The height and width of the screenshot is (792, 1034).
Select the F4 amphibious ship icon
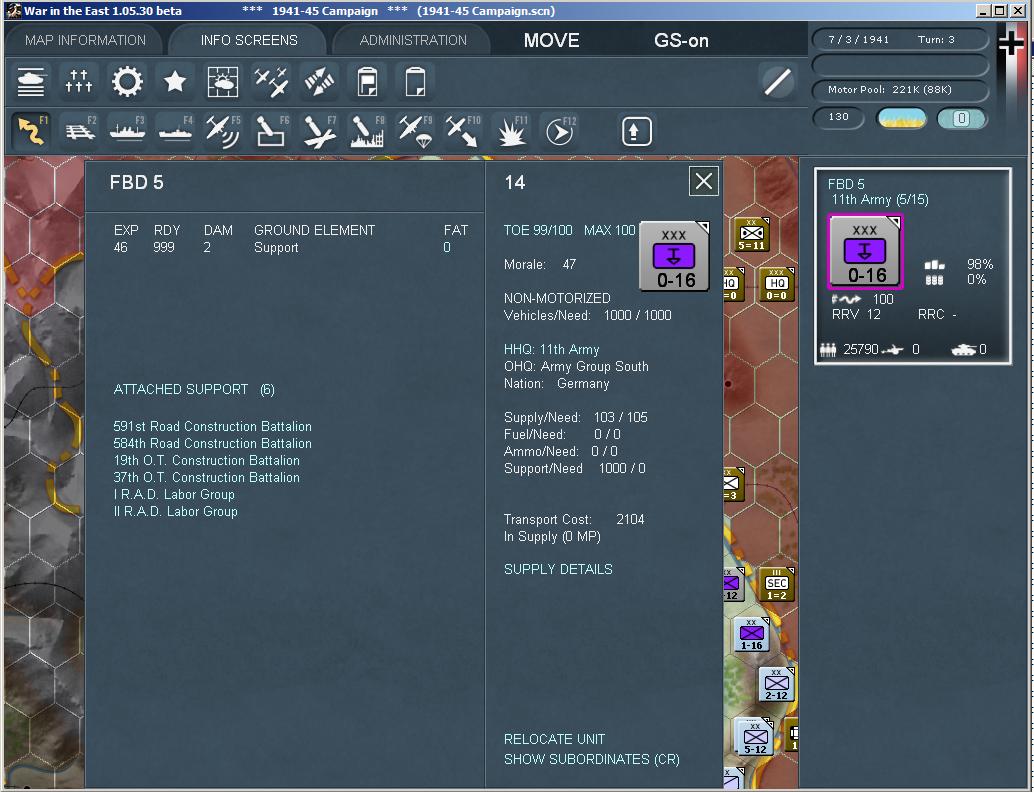[x=175, y=131]
